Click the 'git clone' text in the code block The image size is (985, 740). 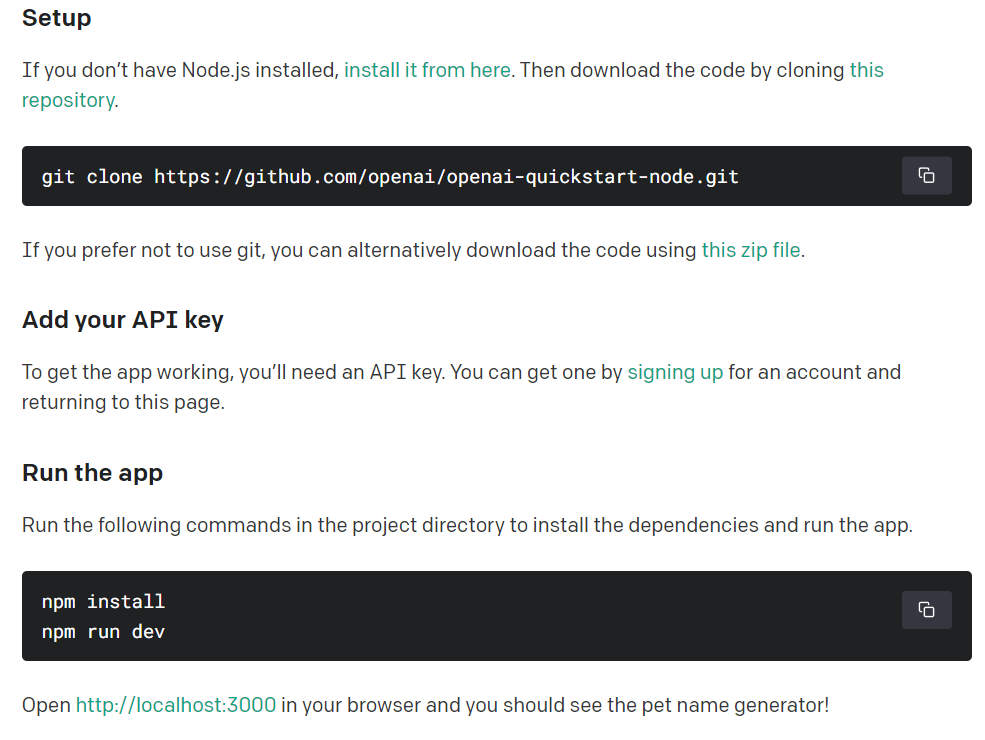point(92,177)
